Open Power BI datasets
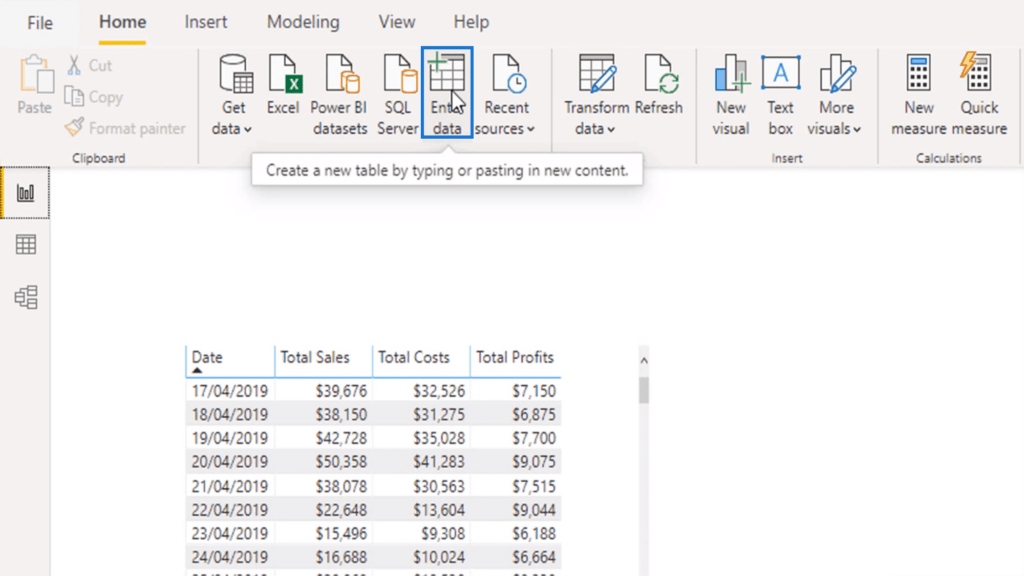Viewport: 1024px width, 576px height. 339,95
